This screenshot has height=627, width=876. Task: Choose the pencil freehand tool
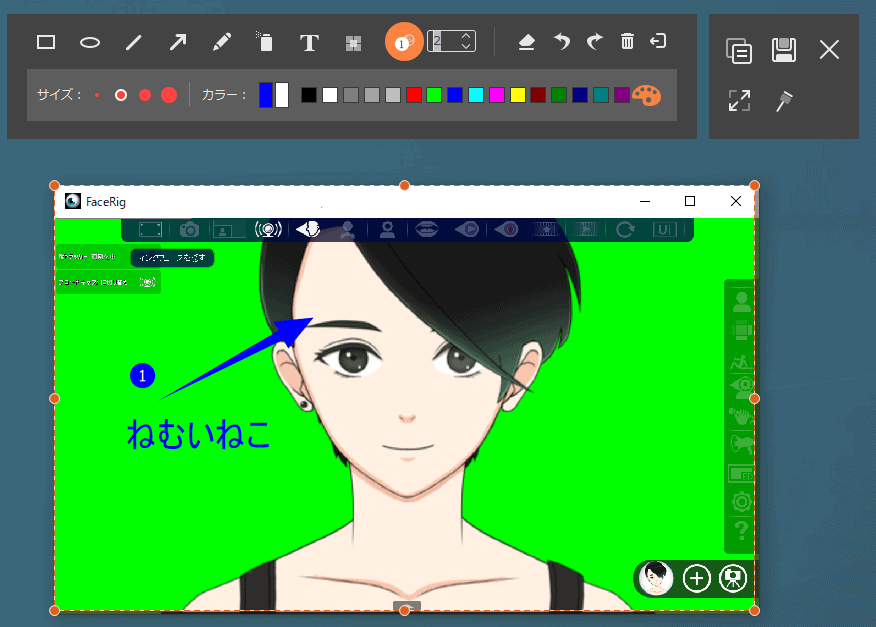222,42
